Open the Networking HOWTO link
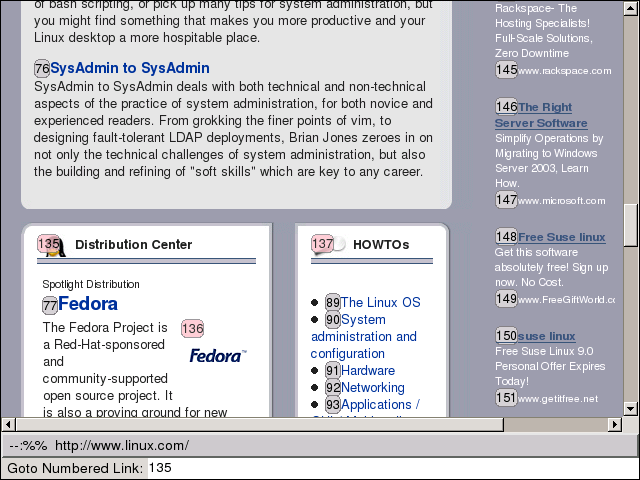640x480 pixels. pyautogui.click(x=373, y=387)
